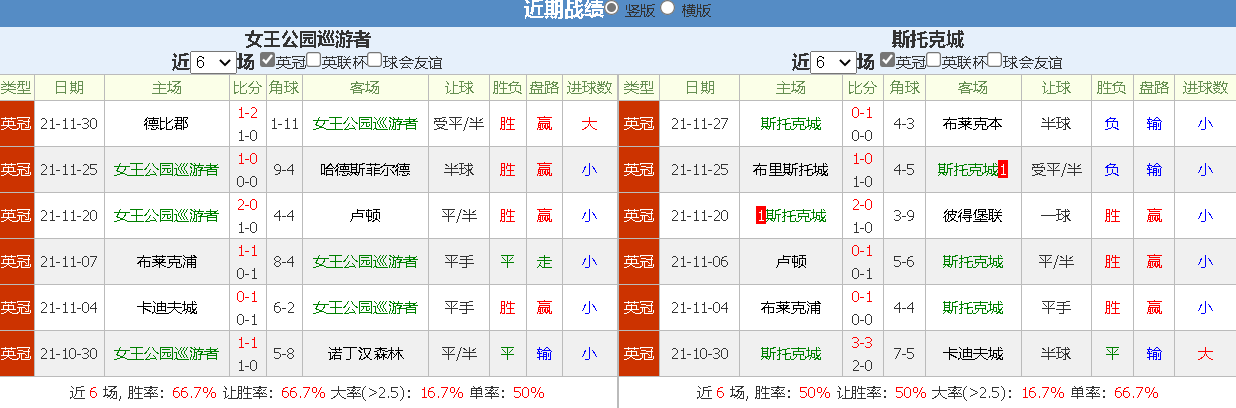Click the 3-3 score on 斯托克城's 21-10-30 row
Image resolution: width=1236 pixels, height=408 pixels.
click(x=862, y=343)
